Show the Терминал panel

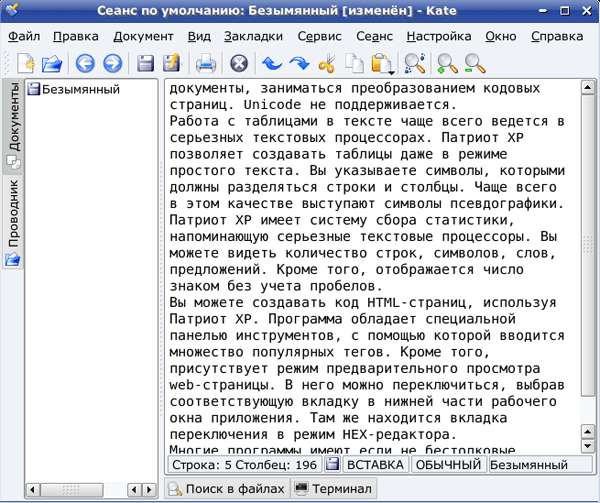click(334, 489)
